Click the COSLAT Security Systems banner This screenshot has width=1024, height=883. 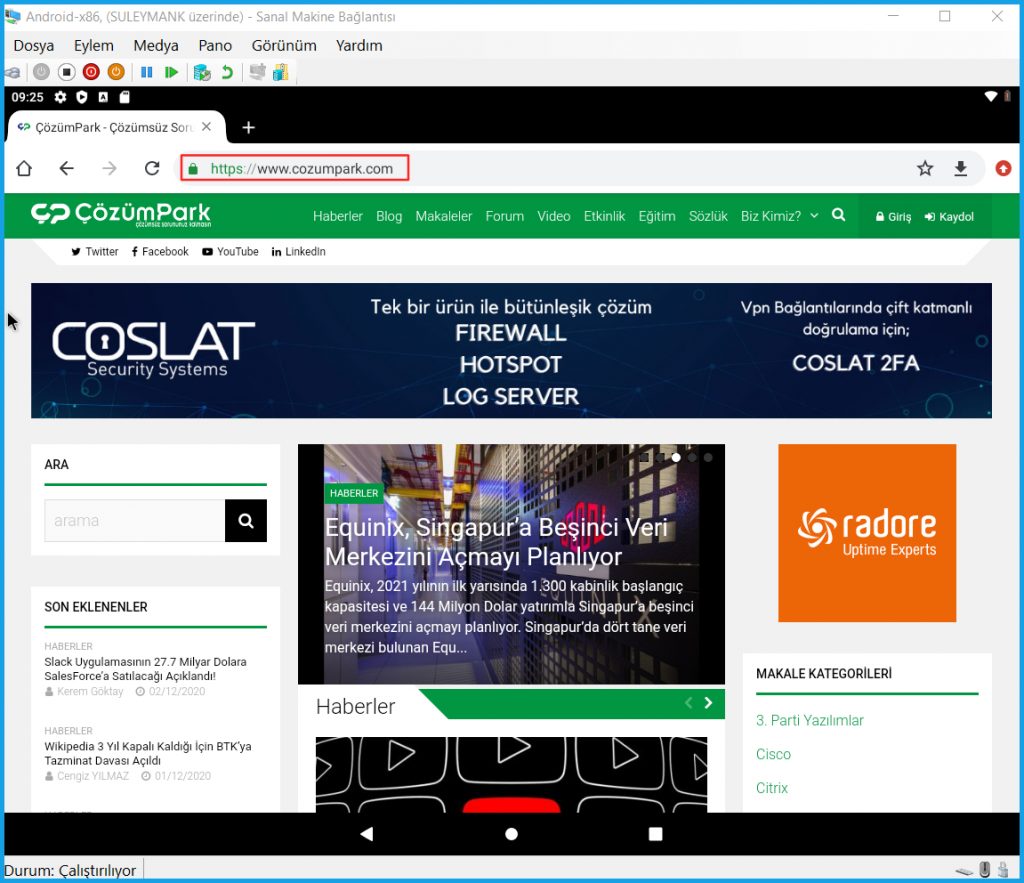[511, 351]
